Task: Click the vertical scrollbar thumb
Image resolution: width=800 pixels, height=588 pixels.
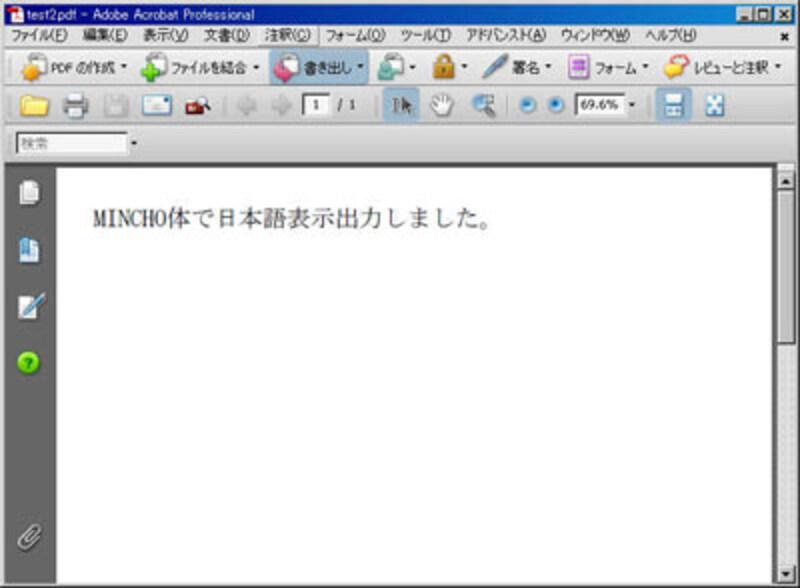Action: [x=786, y=267]
